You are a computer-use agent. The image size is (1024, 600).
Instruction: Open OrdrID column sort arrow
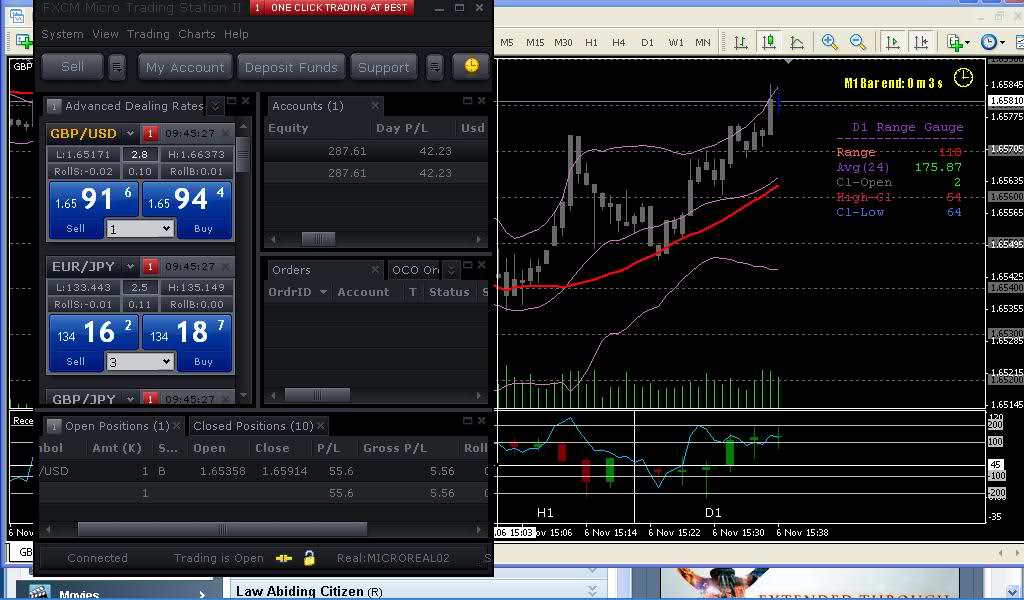(323, 292)
